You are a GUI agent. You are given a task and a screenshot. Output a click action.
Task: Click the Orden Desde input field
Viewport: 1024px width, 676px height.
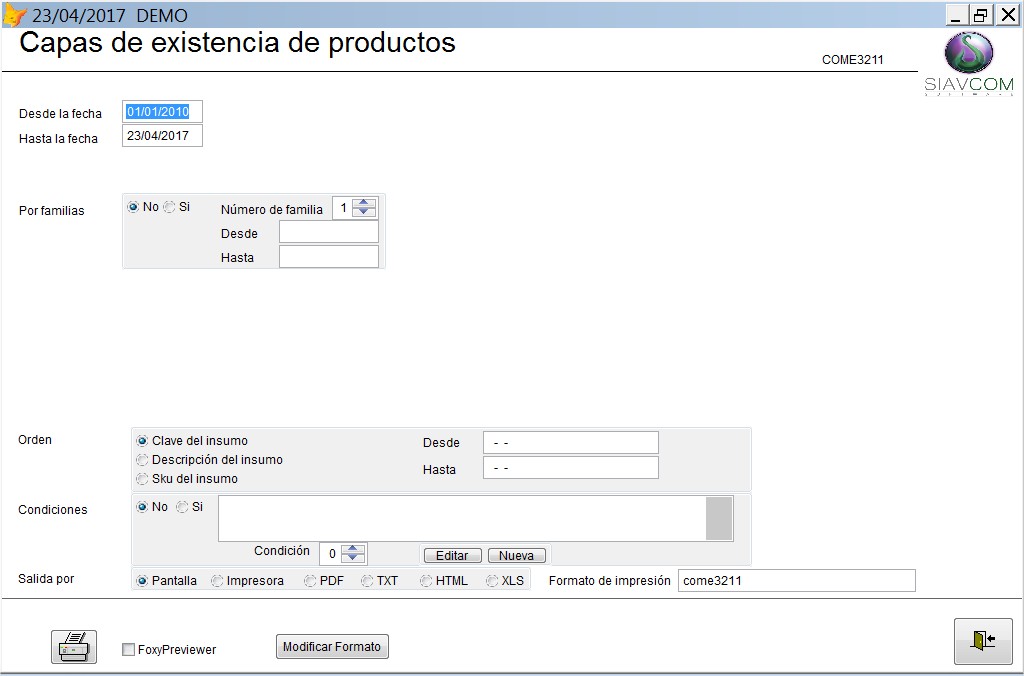(x=571, y=442)
